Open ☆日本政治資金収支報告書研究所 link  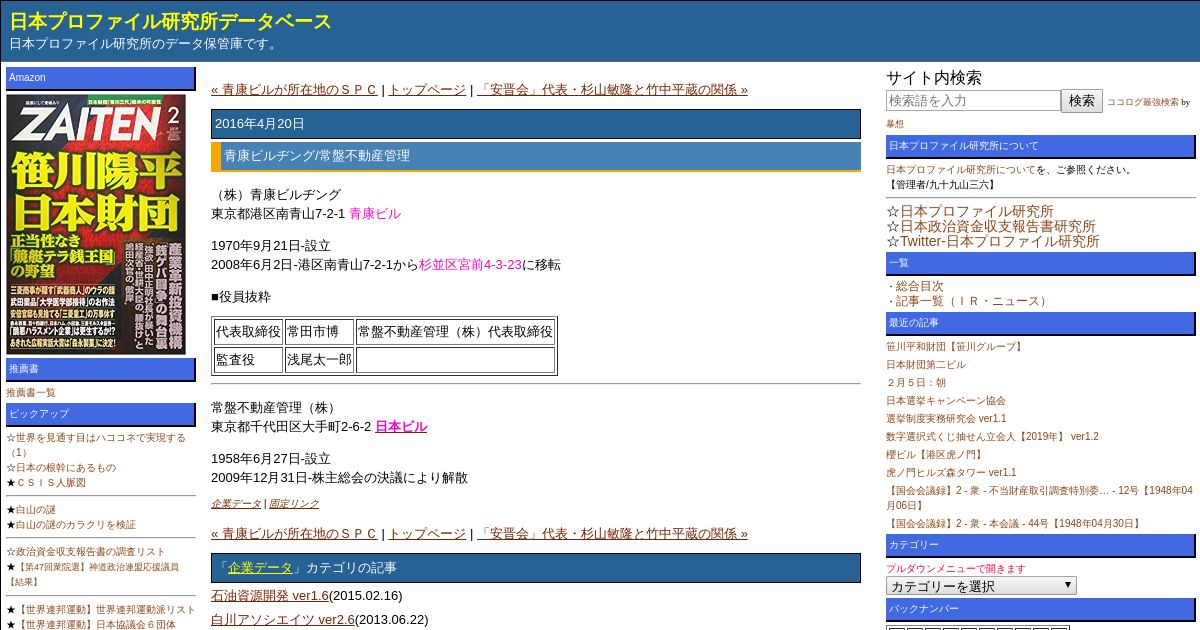(x=998, y=226)
